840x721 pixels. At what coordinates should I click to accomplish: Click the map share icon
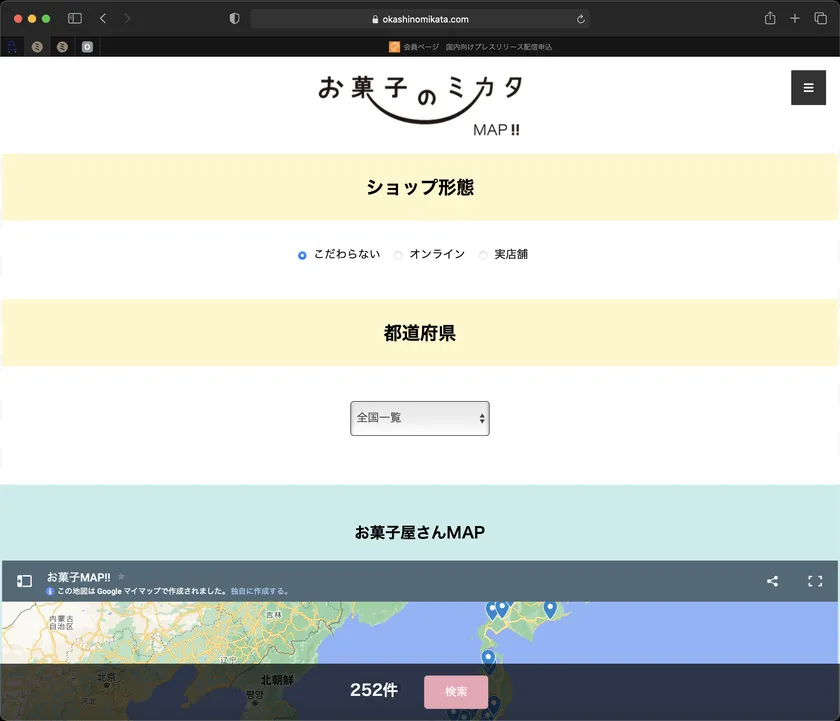772,581
